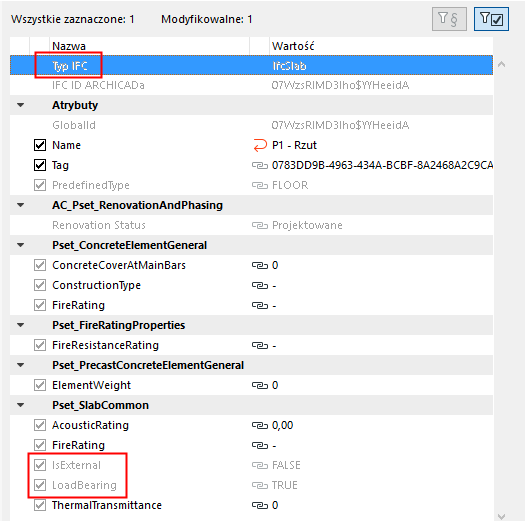The height and width of the screenshot is (521, 525).
Task: Toggle the ThermalTransmittance checkbox
Action: pyautogui.click(x=40, y=505)
